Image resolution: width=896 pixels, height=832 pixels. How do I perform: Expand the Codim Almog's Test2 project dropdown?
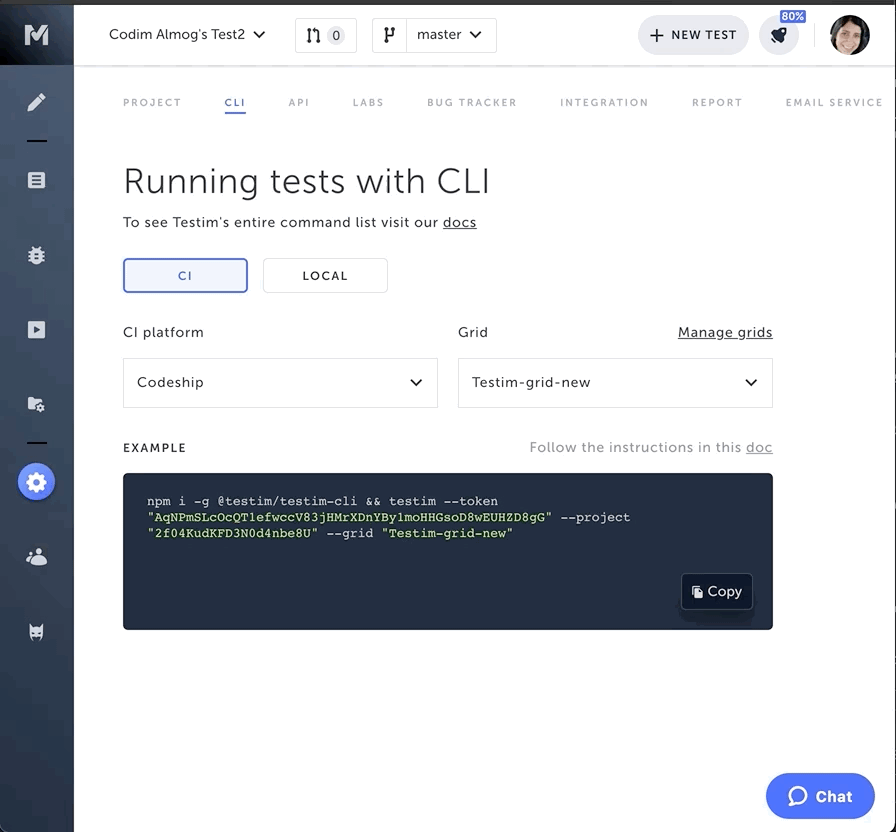coord(187,35)
